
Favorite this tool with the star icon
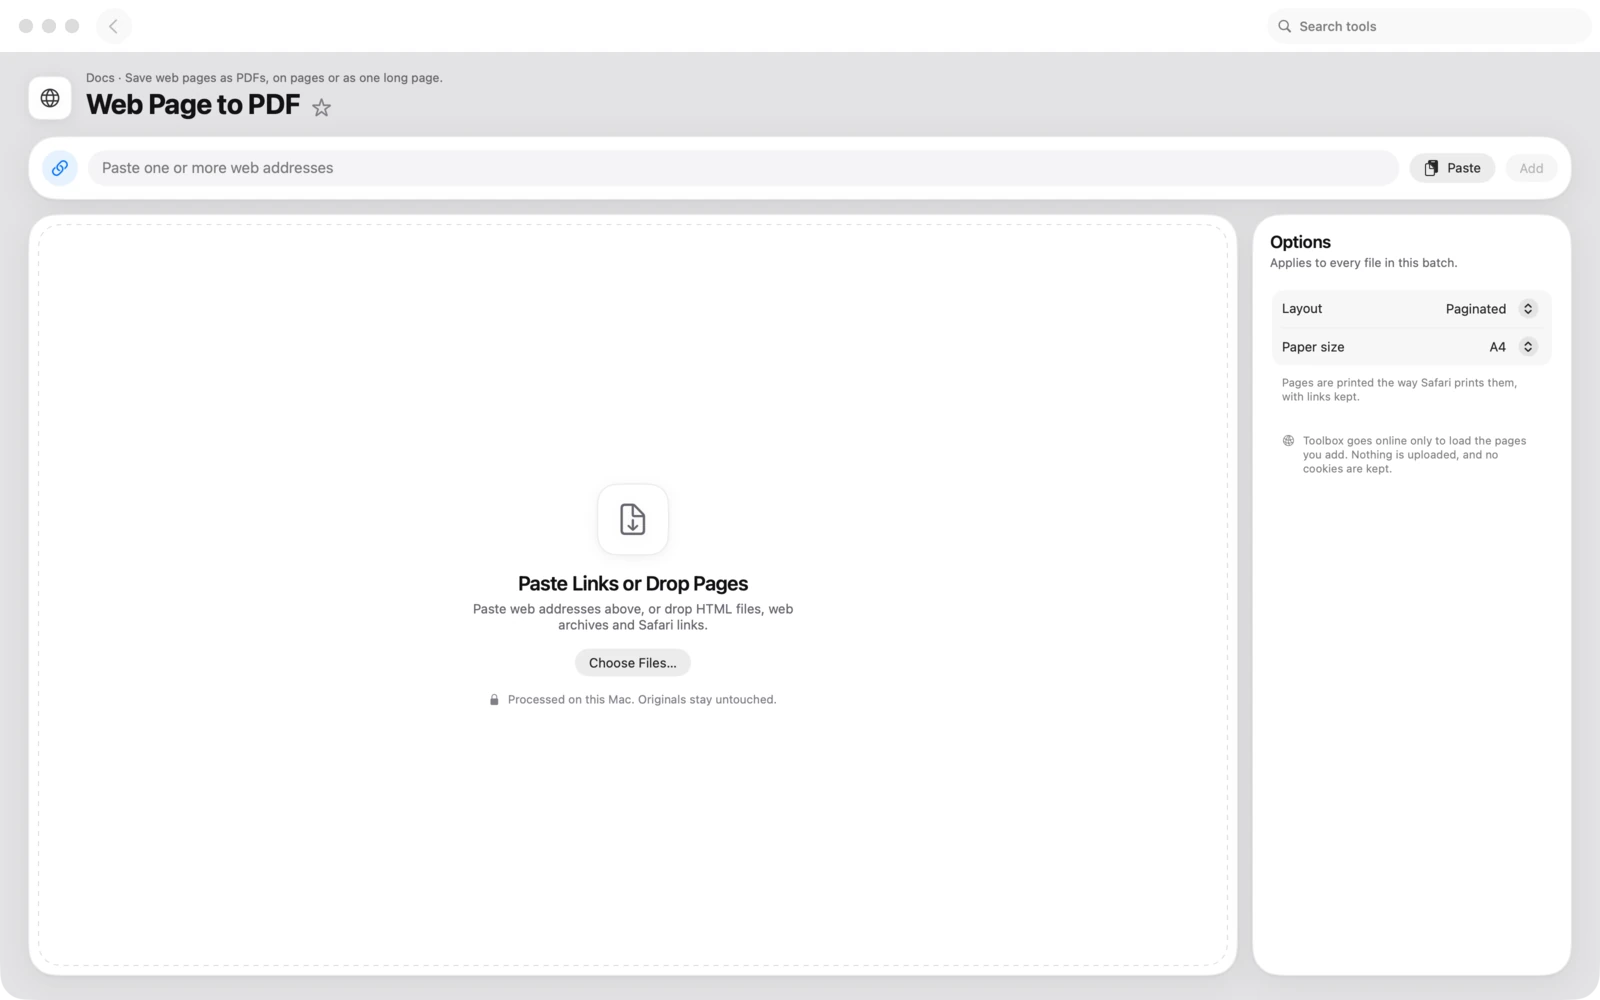click(321, 107)
